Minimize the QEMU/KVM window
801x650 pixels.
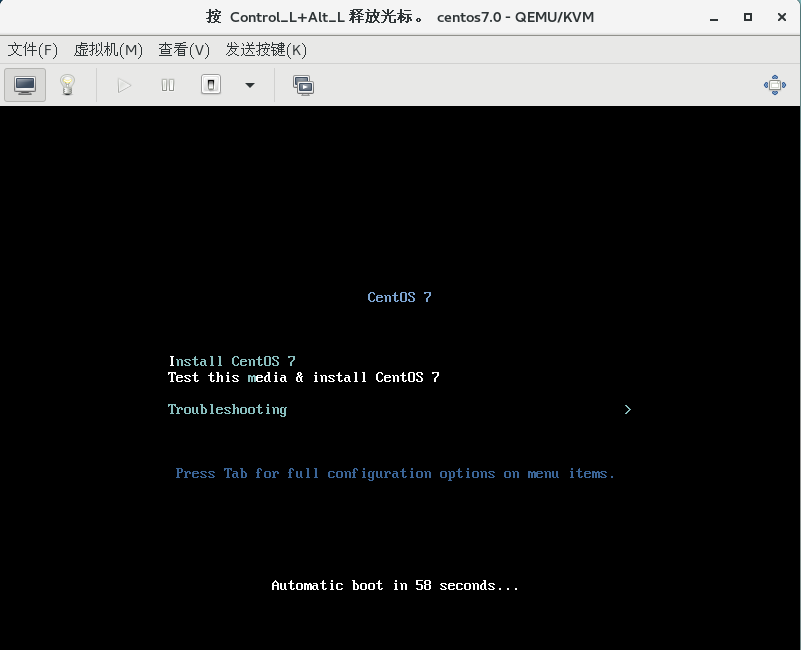[714, 17]
